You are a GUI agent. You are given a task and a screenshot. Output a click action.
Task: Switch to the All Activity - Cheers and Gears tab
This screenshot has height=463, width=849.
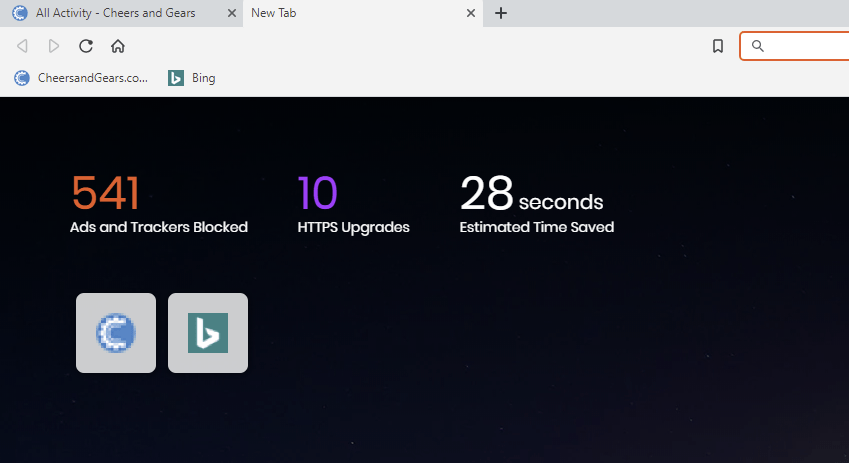(x=115, y=13)
